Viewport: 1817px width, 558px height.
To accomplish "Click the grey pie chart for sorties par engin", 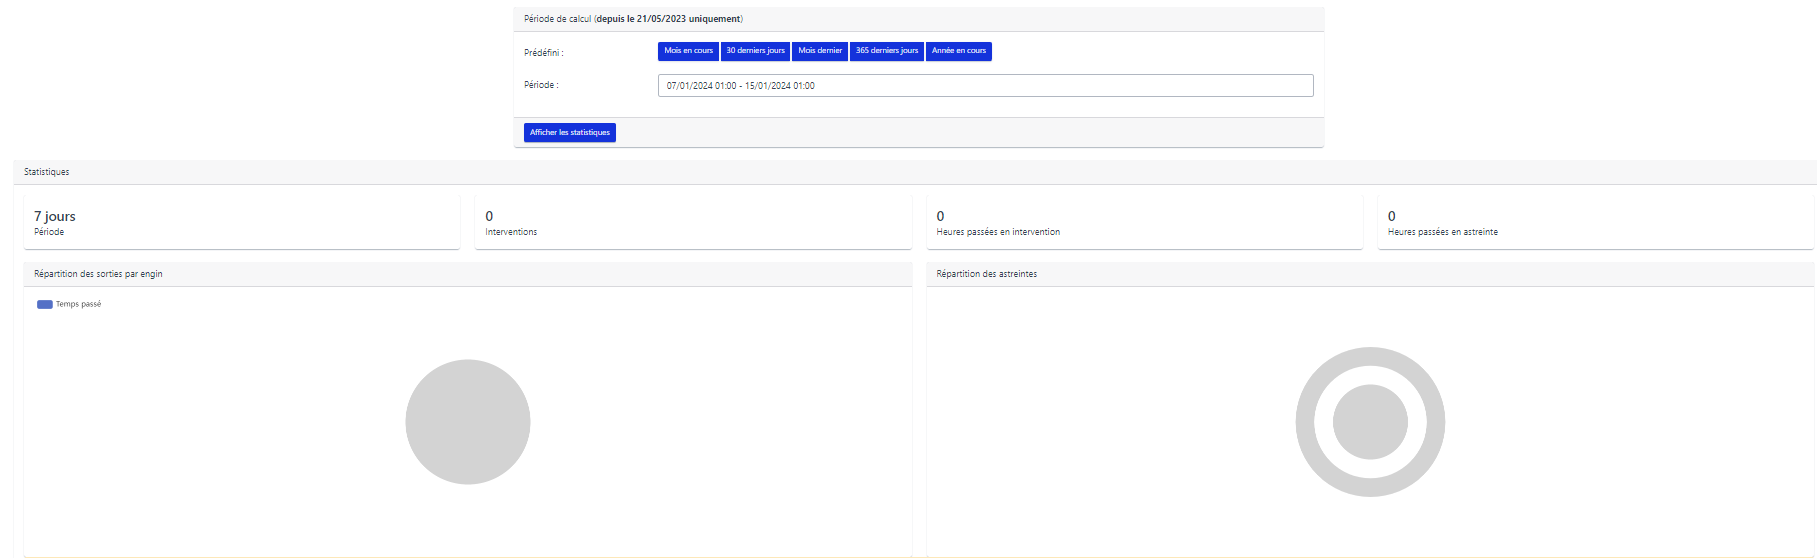I will click(x=468, y=422).
